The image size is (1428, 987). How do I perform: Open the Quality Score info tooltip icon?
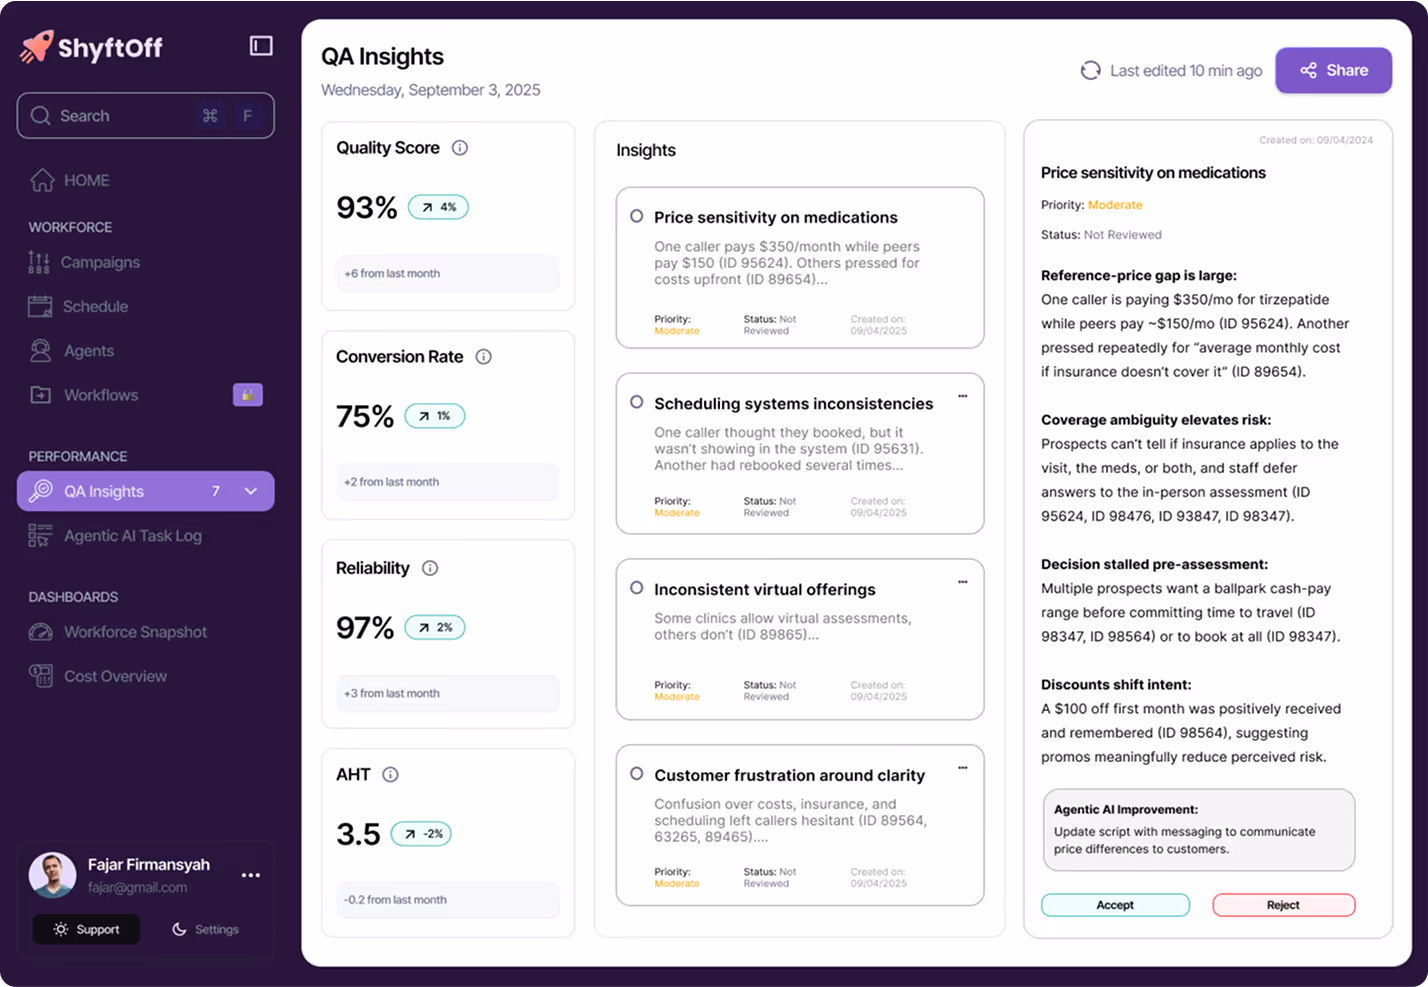point(459,148)
